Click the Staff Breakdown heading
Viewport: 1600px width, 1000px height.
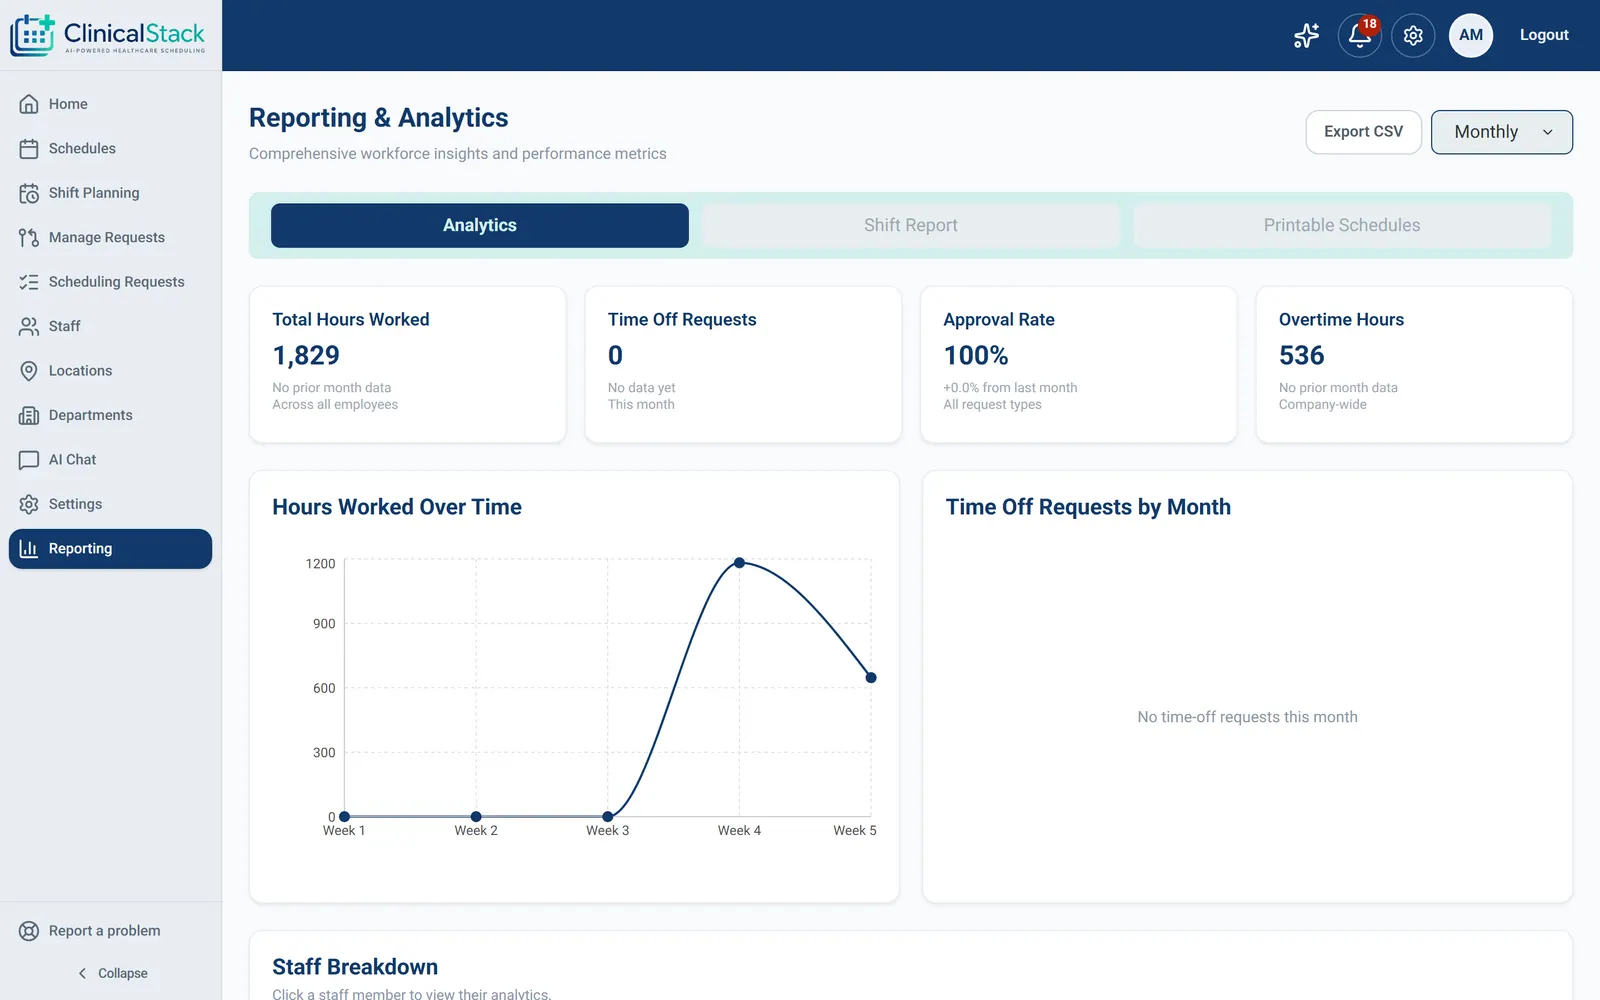pyautogui.click(x=355, y=967)
